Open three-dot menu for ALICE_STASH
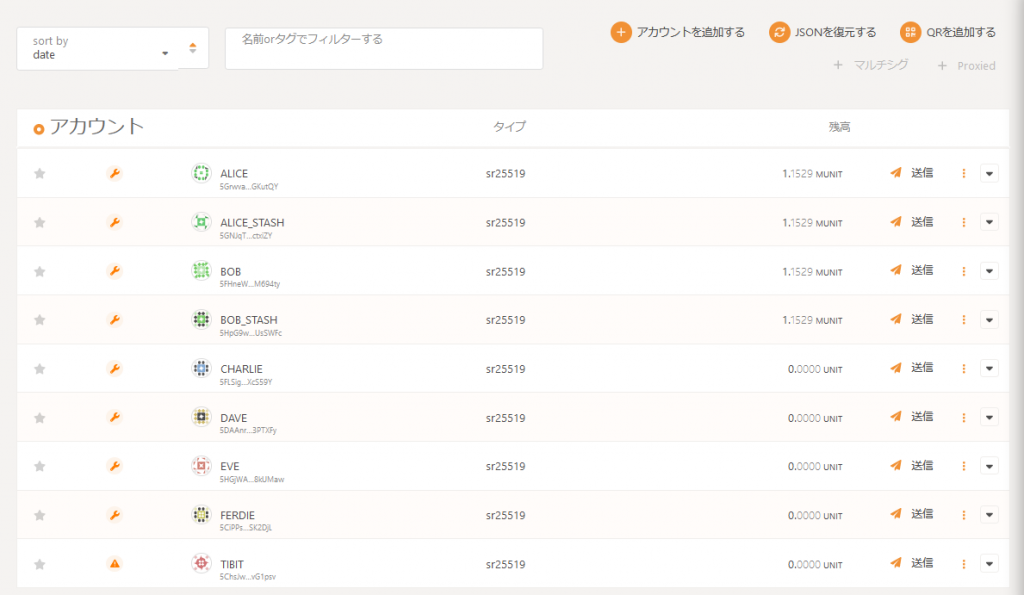This screenshot has height=595, width=1024. point(964,222)
